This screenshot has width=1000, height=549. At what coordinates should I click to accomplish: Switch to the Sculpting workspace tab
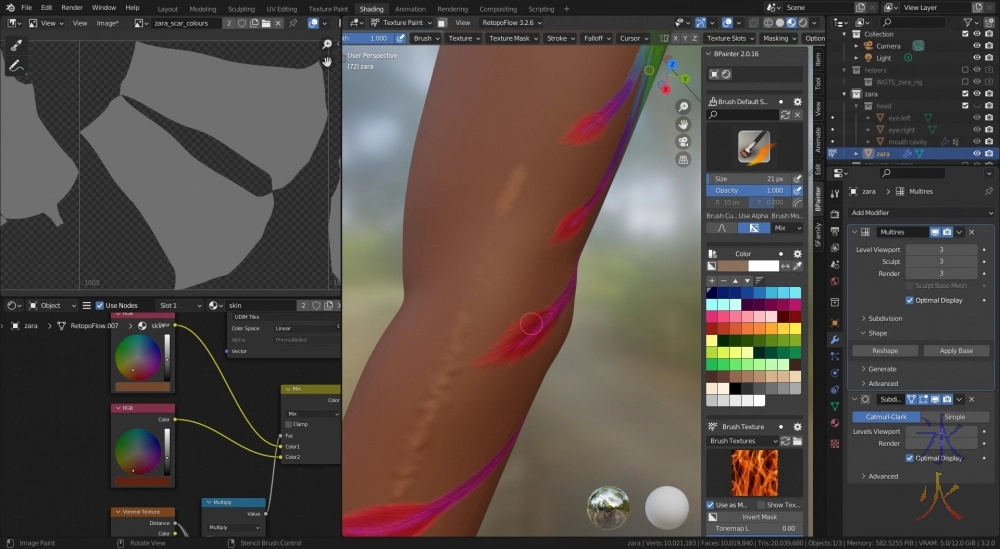pos(241,8)
